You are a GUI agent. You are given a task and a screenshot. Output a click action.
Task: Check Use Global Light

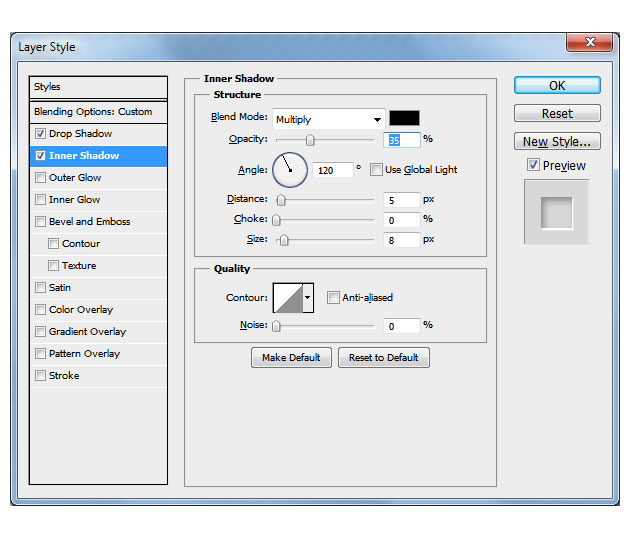pos(376,169)
